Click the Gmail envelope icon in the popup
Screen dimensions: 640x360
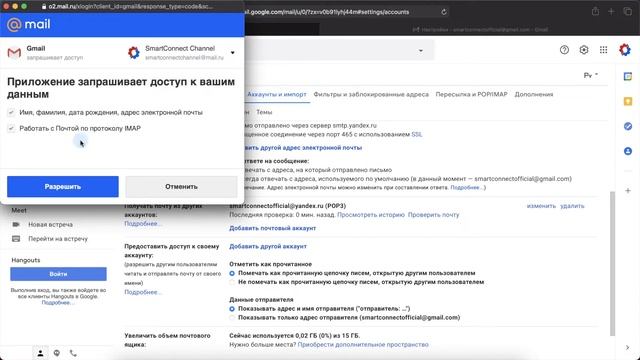[14, 53]
